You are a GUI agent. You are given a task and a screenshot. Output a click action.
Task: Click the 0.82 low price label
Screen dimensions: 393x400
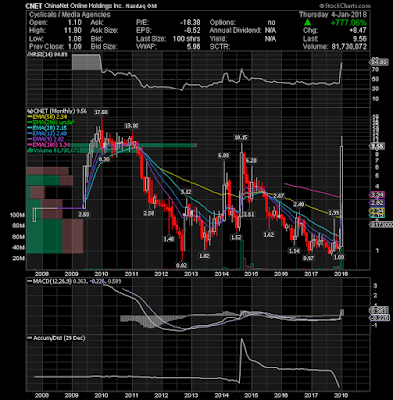click(x=182, y=266)
